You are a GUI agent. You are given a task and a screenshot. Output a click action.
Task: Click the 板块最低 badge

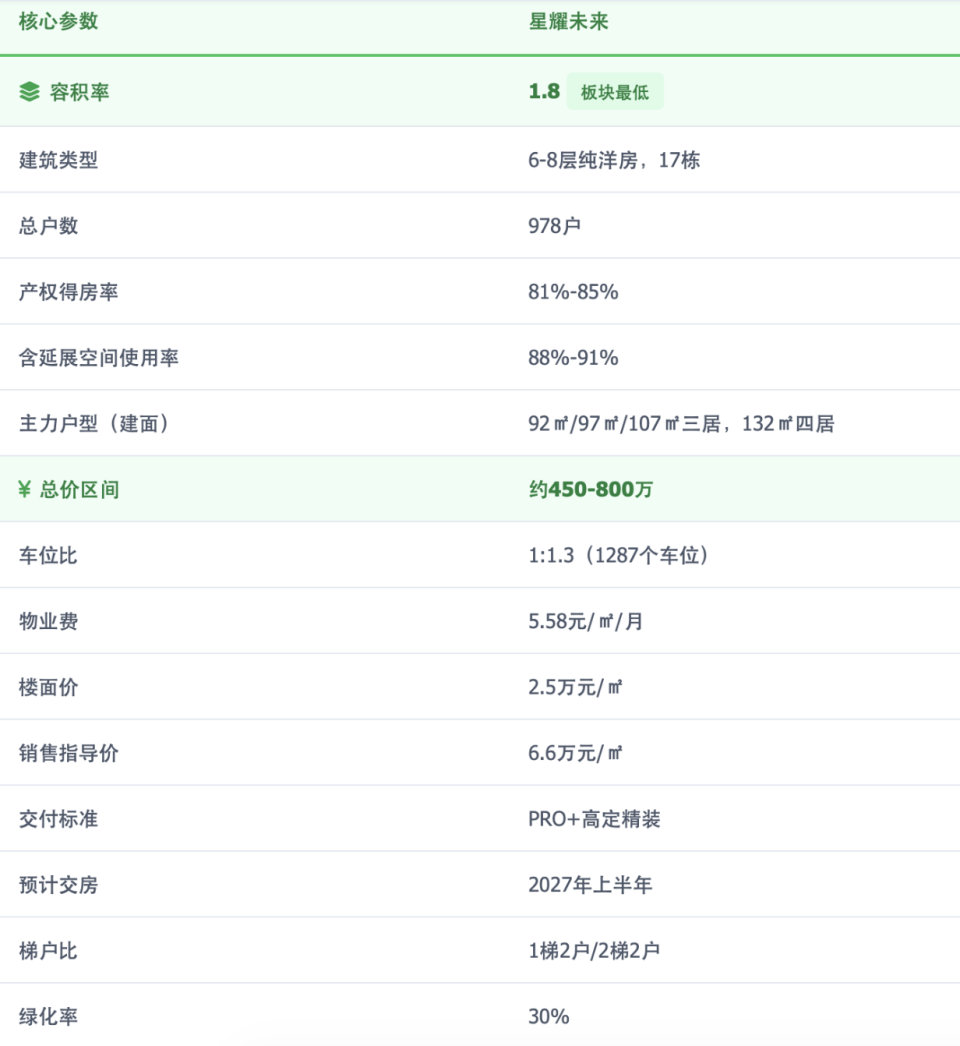pos(615,93)
